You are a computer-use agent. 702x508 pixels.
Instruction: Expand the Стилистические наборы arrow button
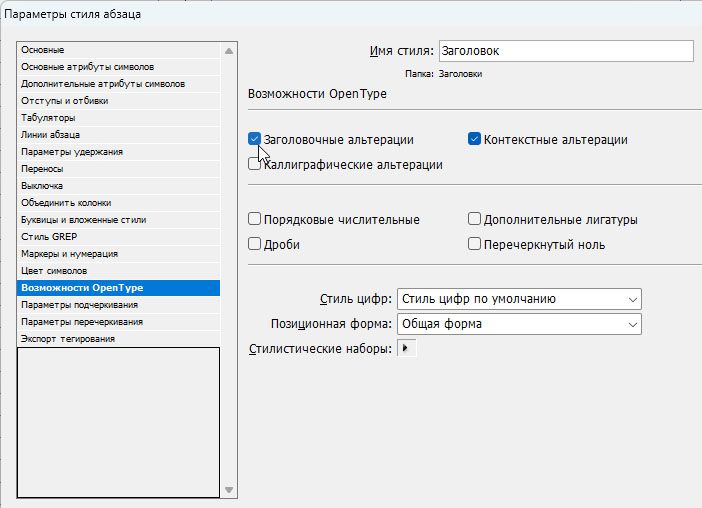[407, 348]
